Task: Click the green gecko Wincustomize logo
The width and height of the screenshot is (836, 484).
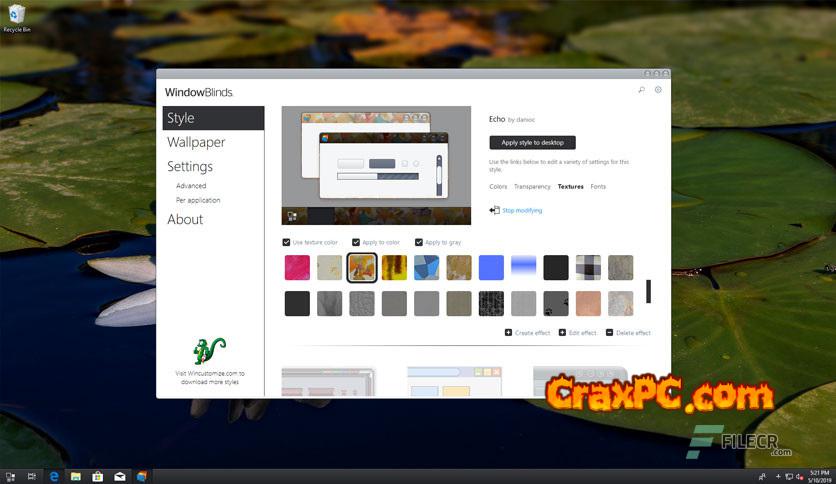Action: 209,351
